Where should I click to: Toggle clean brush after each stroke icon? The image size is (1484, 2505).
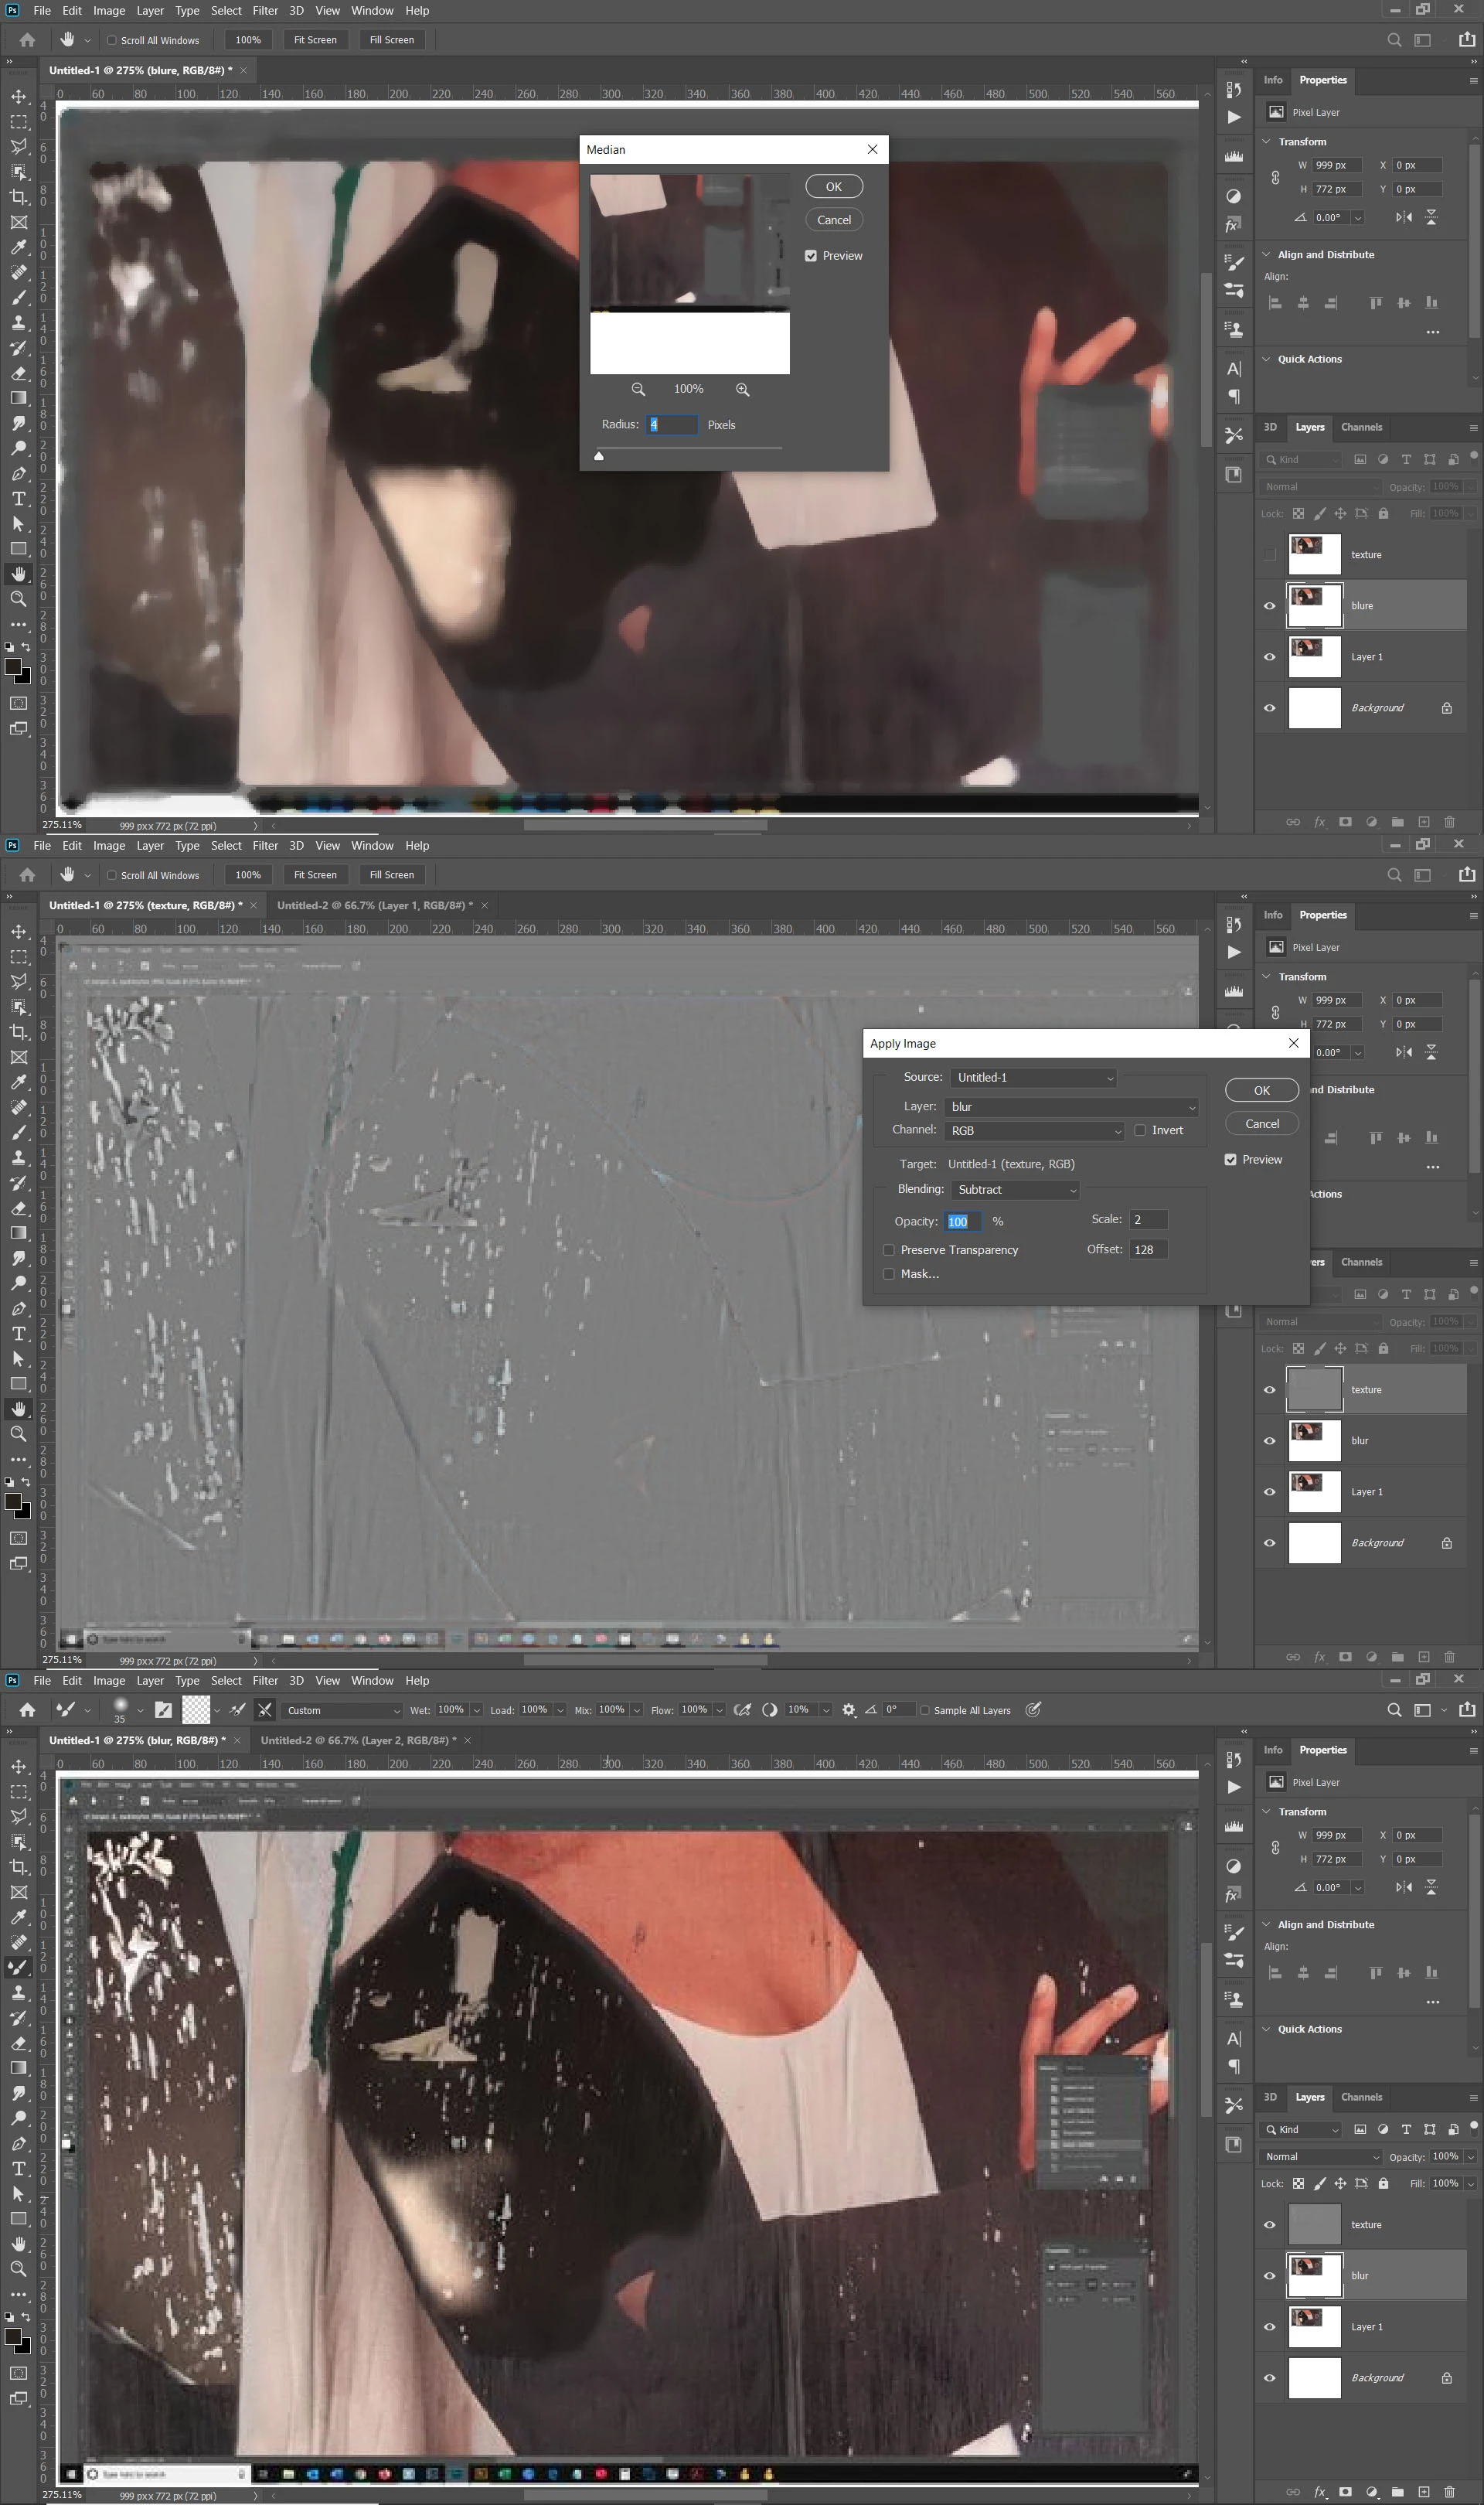tap(265, 1710)
